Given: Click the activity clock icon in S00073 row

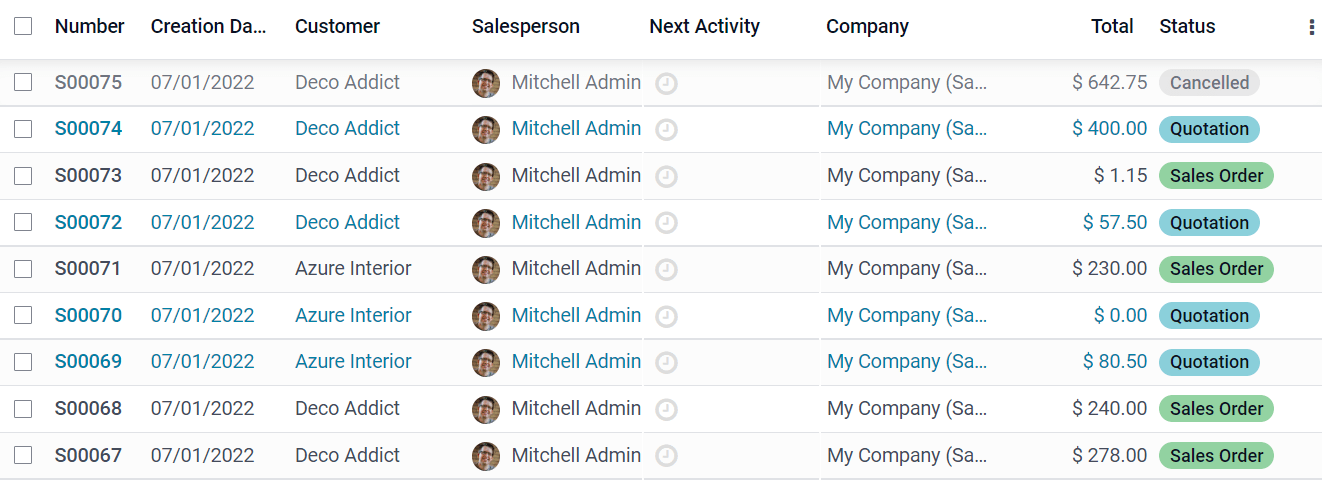Looking at the screenshot, I should (x=666, y=176).
